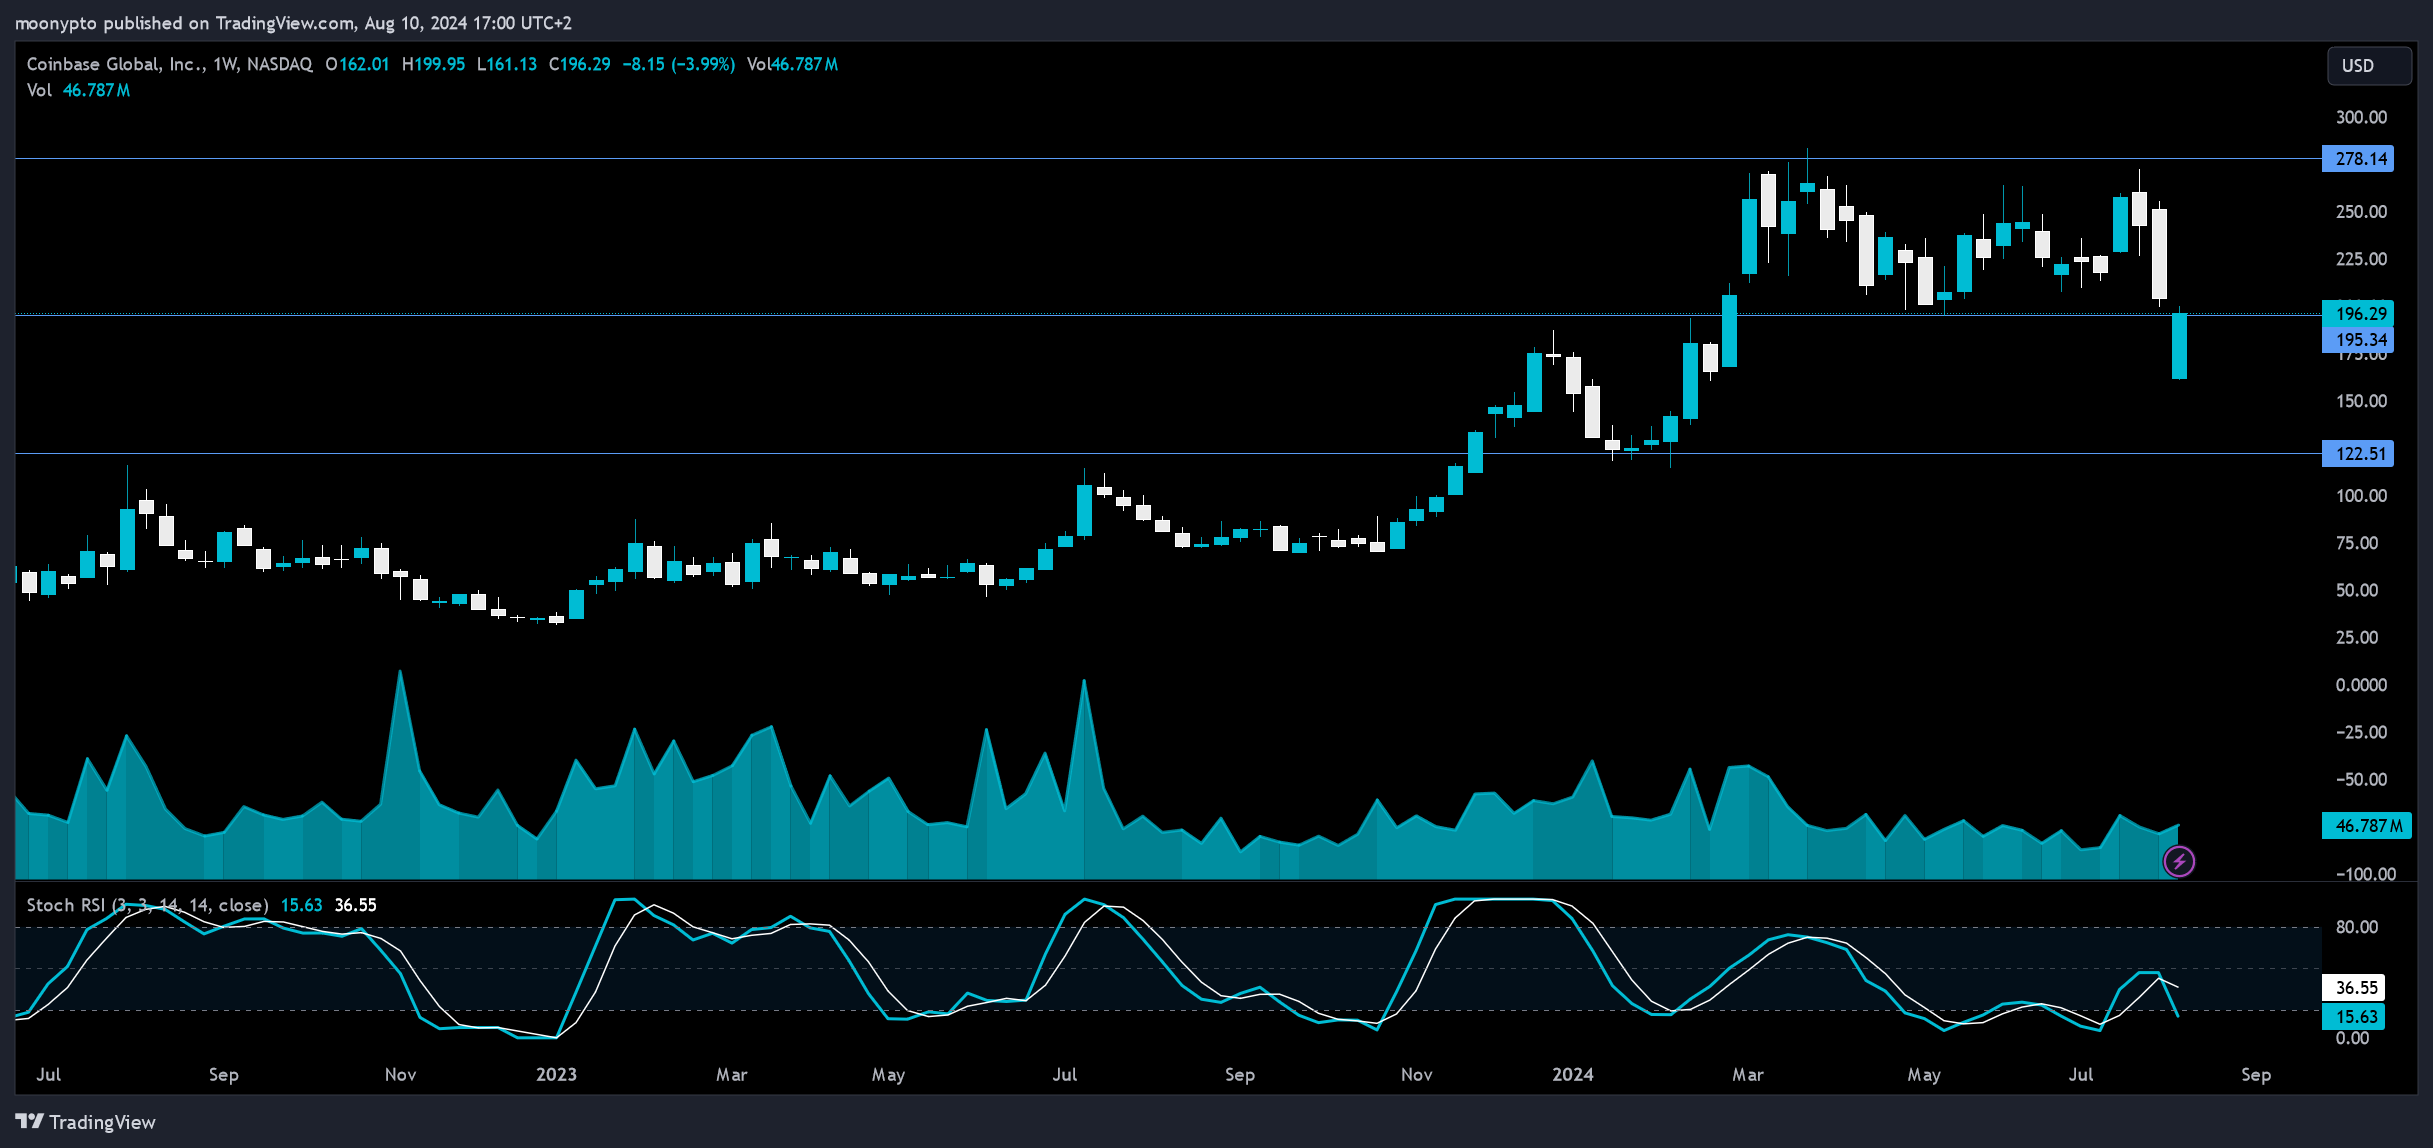Click the 196.29 current price label
The height and width of the screenshot is (1148, 2433).
2358,314
